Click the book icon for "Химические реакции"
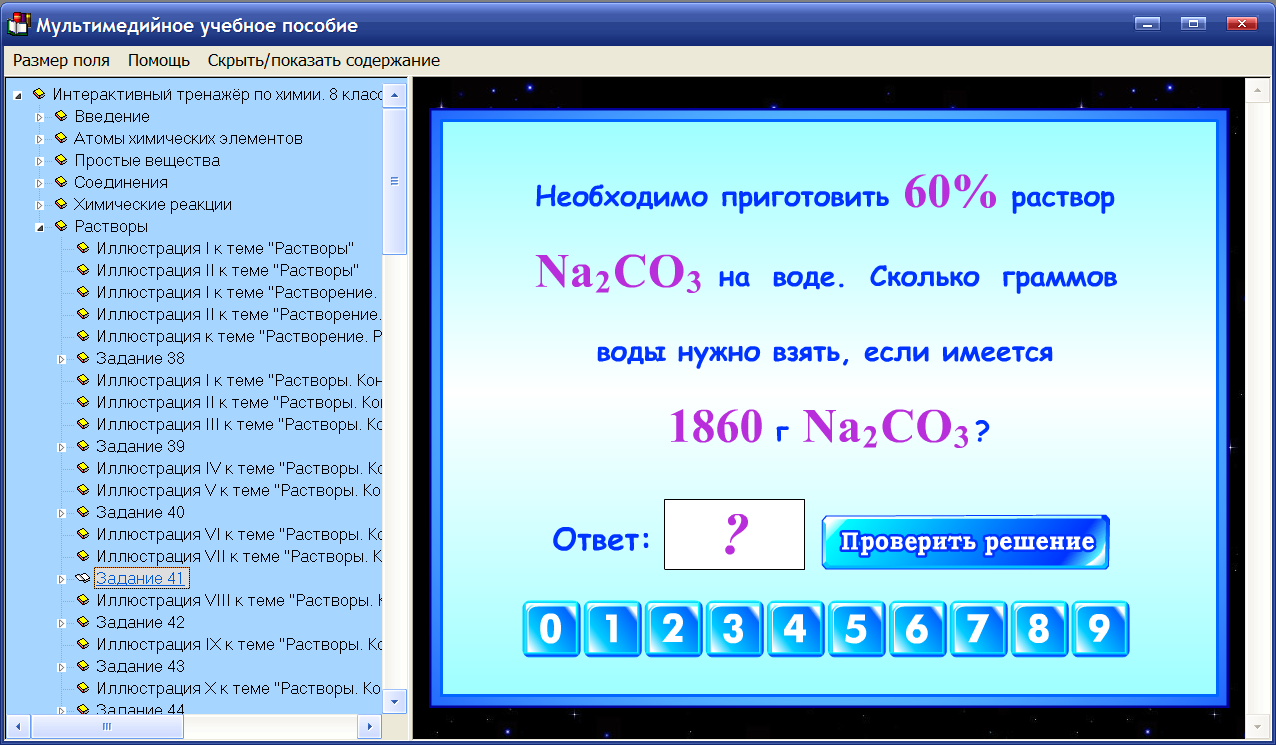The image size is (1276, 745). tap(61, 204)
